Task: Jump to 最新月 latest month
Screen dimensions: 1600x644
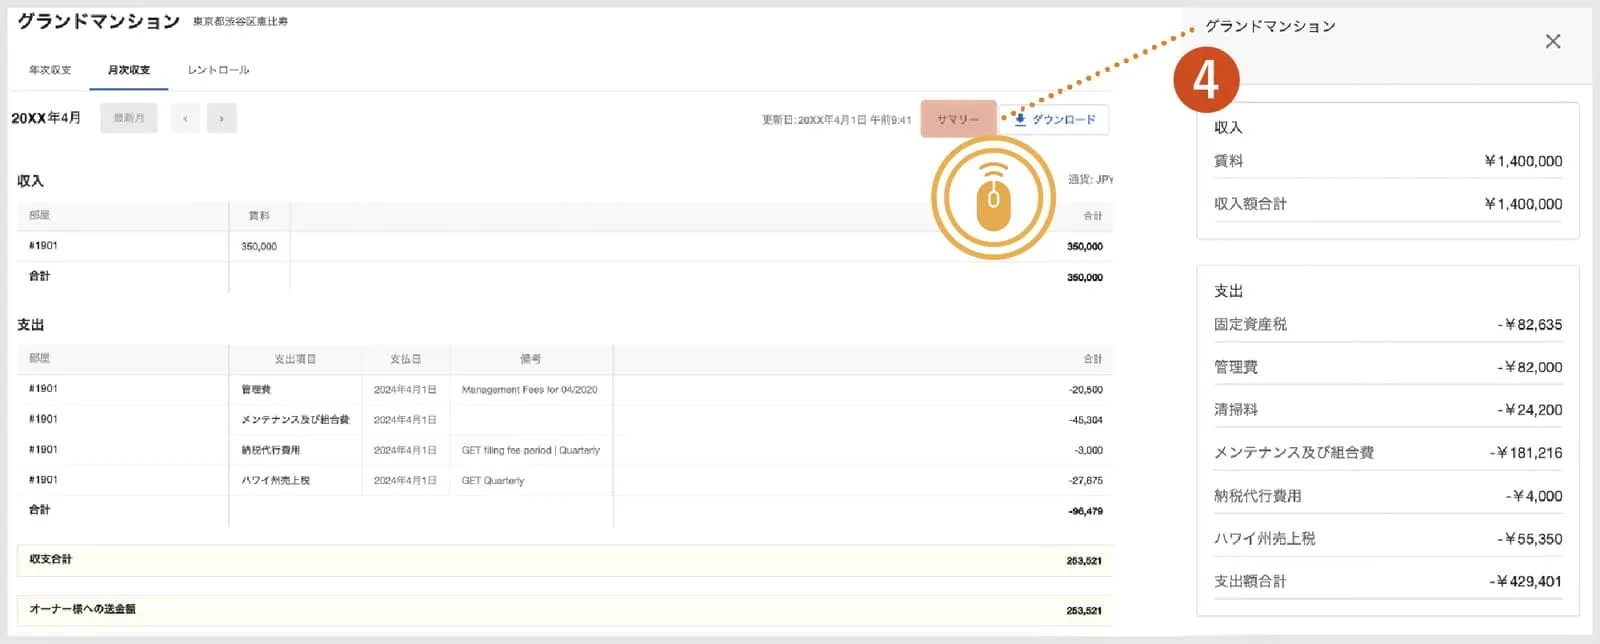Action: tap(129, 118)
